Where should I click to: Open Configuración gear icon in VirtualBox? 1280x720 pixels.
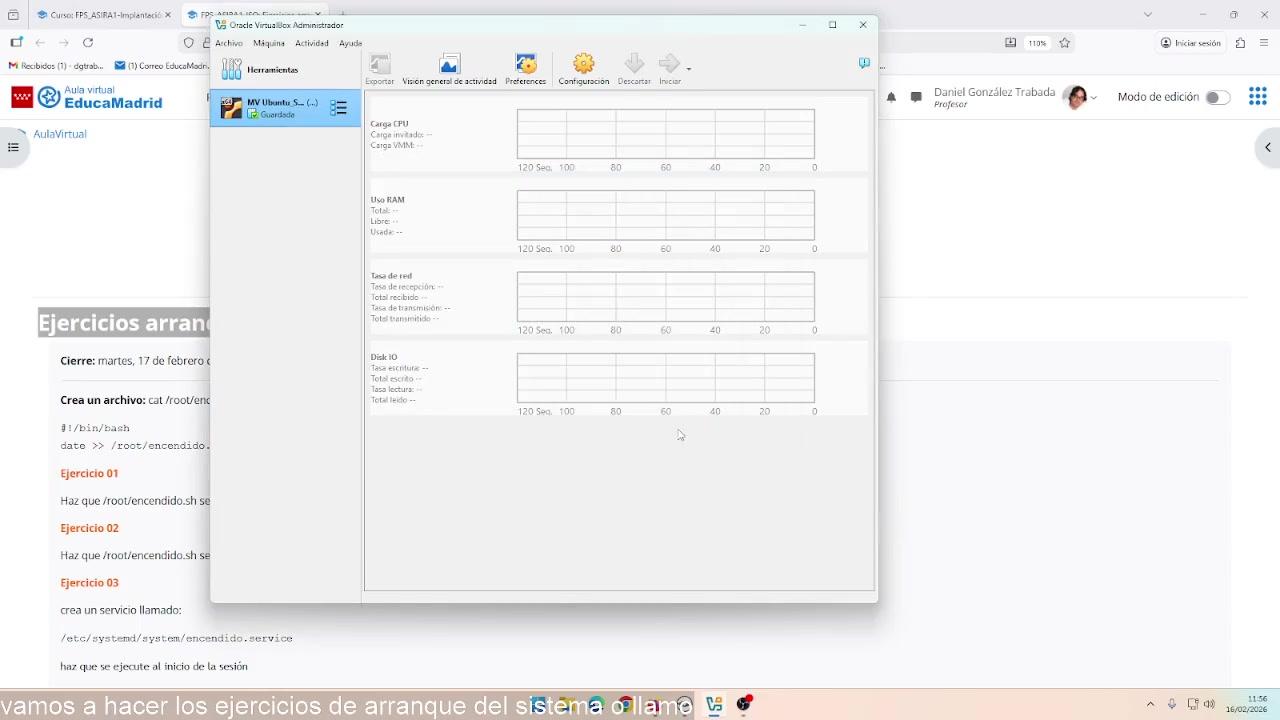(x=584, y=65)
